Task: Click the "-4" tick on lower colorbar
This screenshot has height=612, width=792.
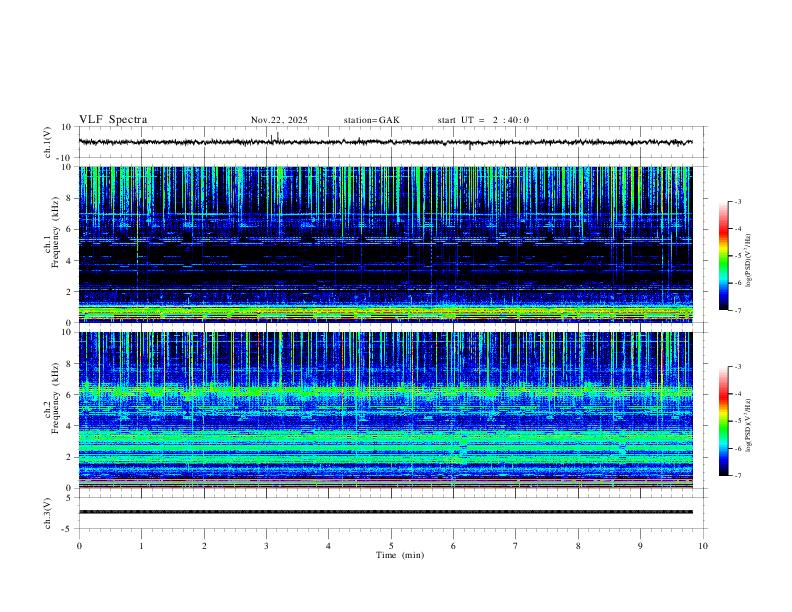Action: [738, 393]
